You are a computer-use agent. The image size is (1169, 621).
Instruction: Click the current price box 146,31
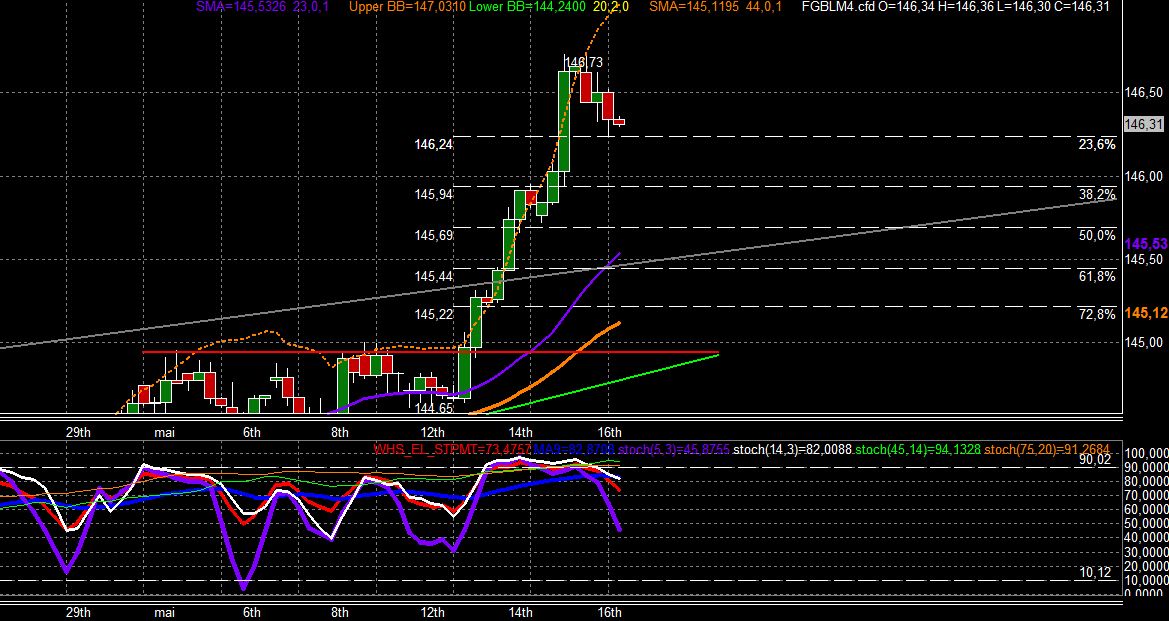pyautogui.click(x=1144, y=124)
